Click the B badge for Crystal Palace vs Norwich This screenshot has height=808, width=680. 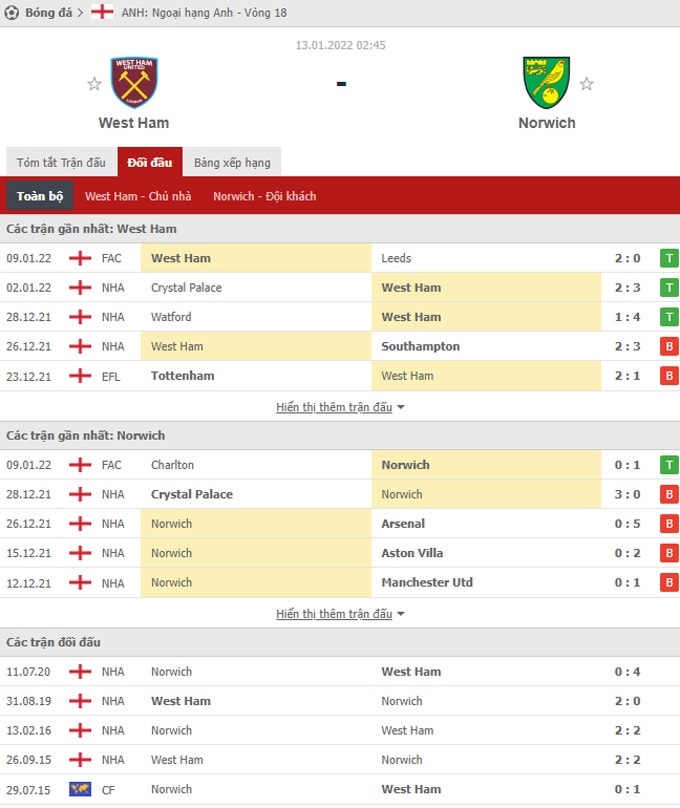[669, 494]
